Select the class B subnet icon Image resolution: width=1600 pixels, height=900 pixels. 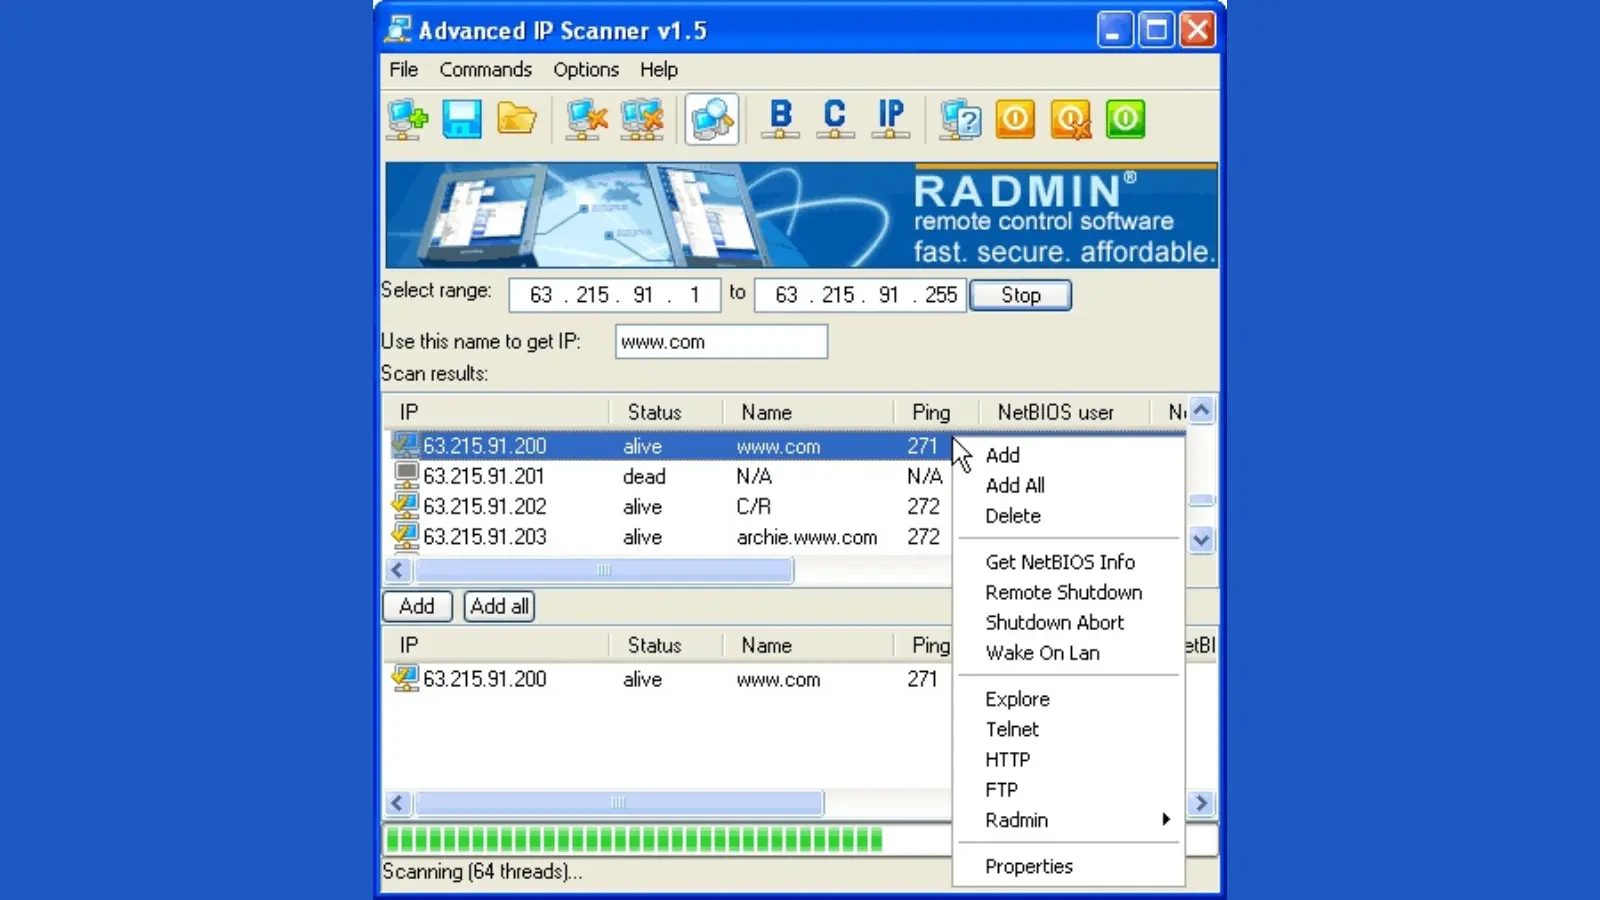pos(781,119)
